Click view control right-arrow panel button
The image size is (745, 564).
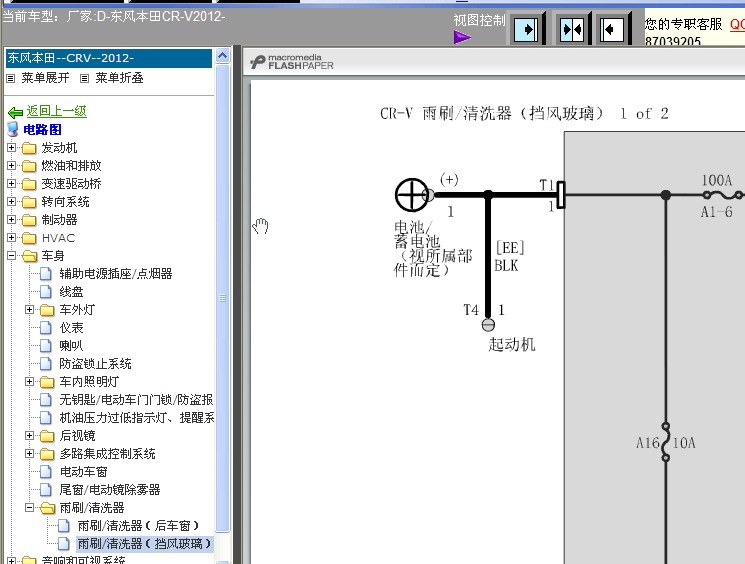click(x=526, y=29)
